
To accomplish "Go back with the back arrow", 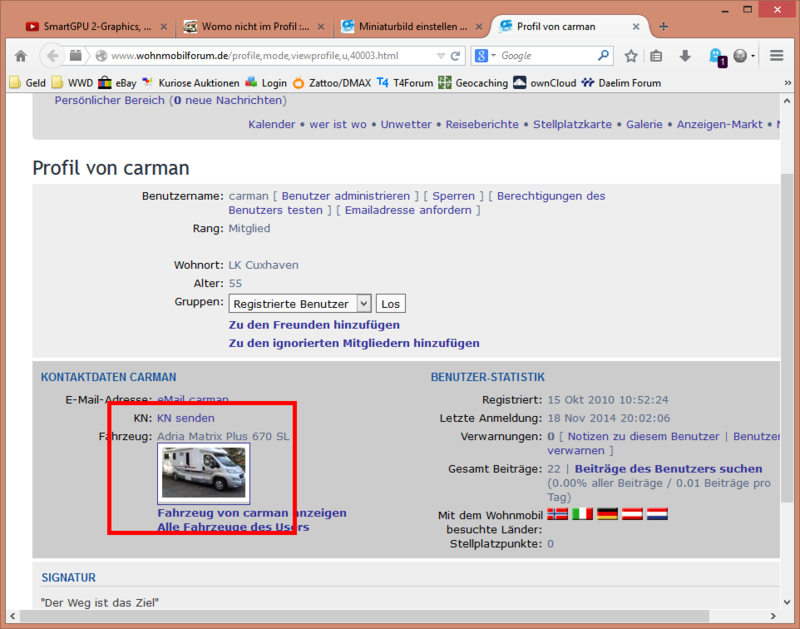I will pyautogui.click(x=52, y=56).
